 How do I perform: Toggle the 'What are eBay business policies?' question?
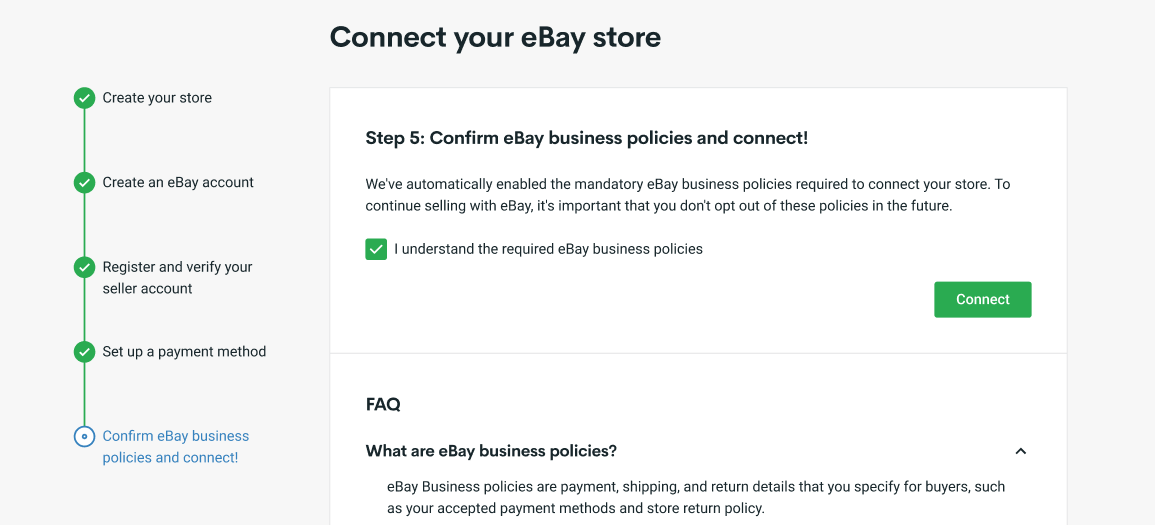pos(491,451)
